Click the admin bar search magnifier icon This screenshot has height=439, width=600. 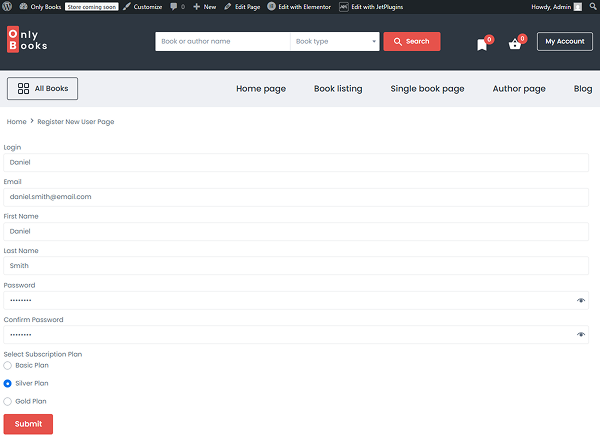click(x=593, y=7)
